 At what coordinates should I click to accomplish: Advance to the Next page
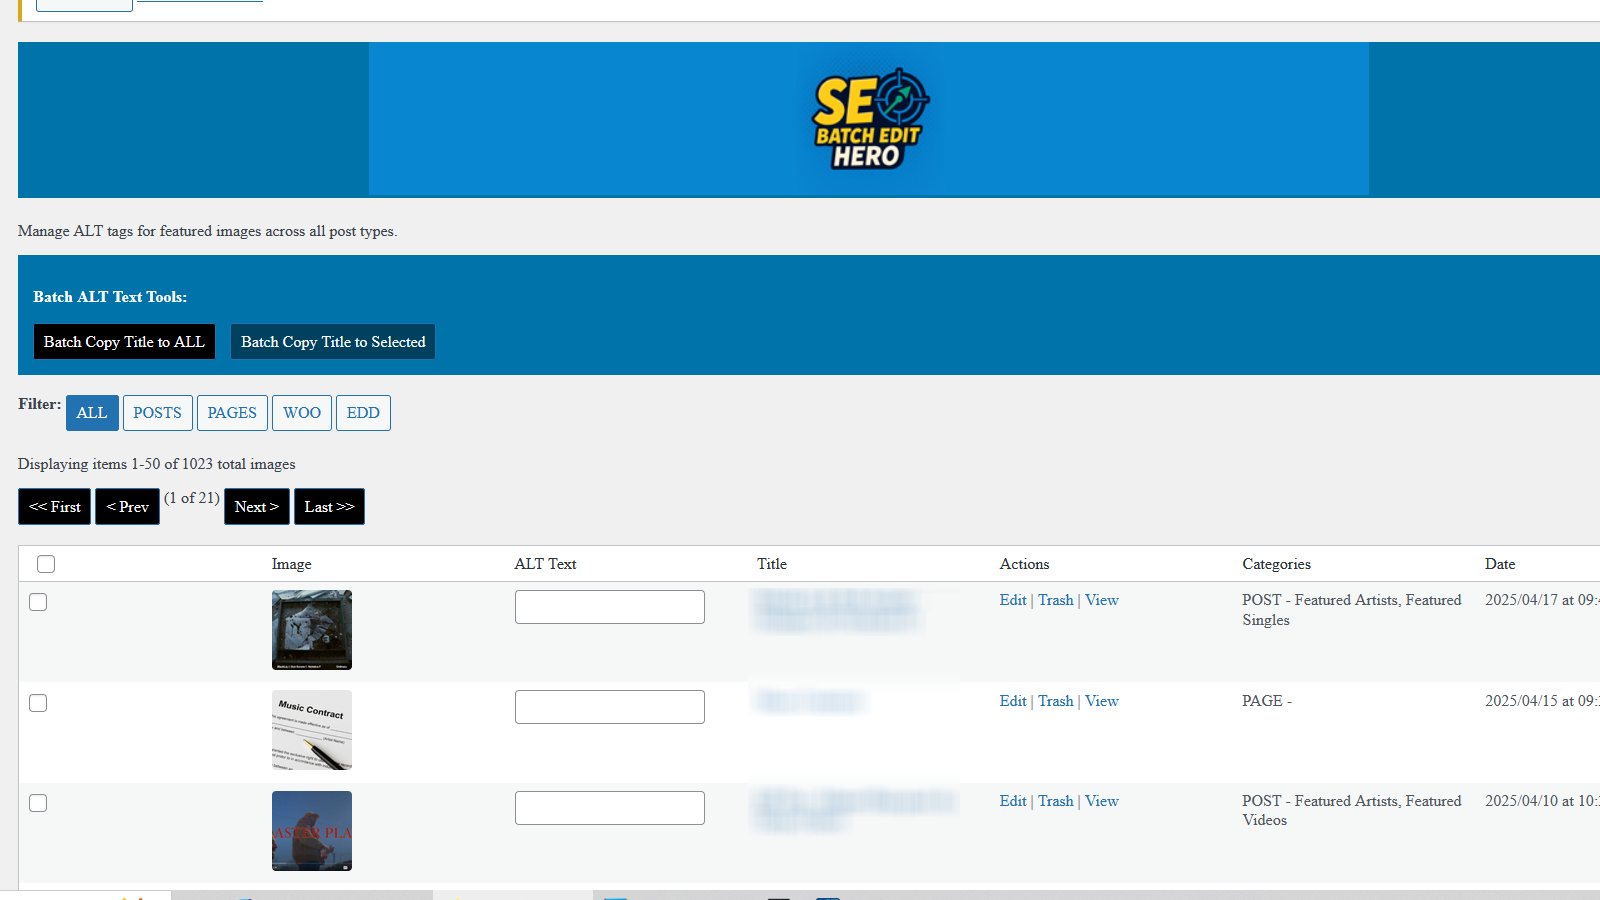257,507
